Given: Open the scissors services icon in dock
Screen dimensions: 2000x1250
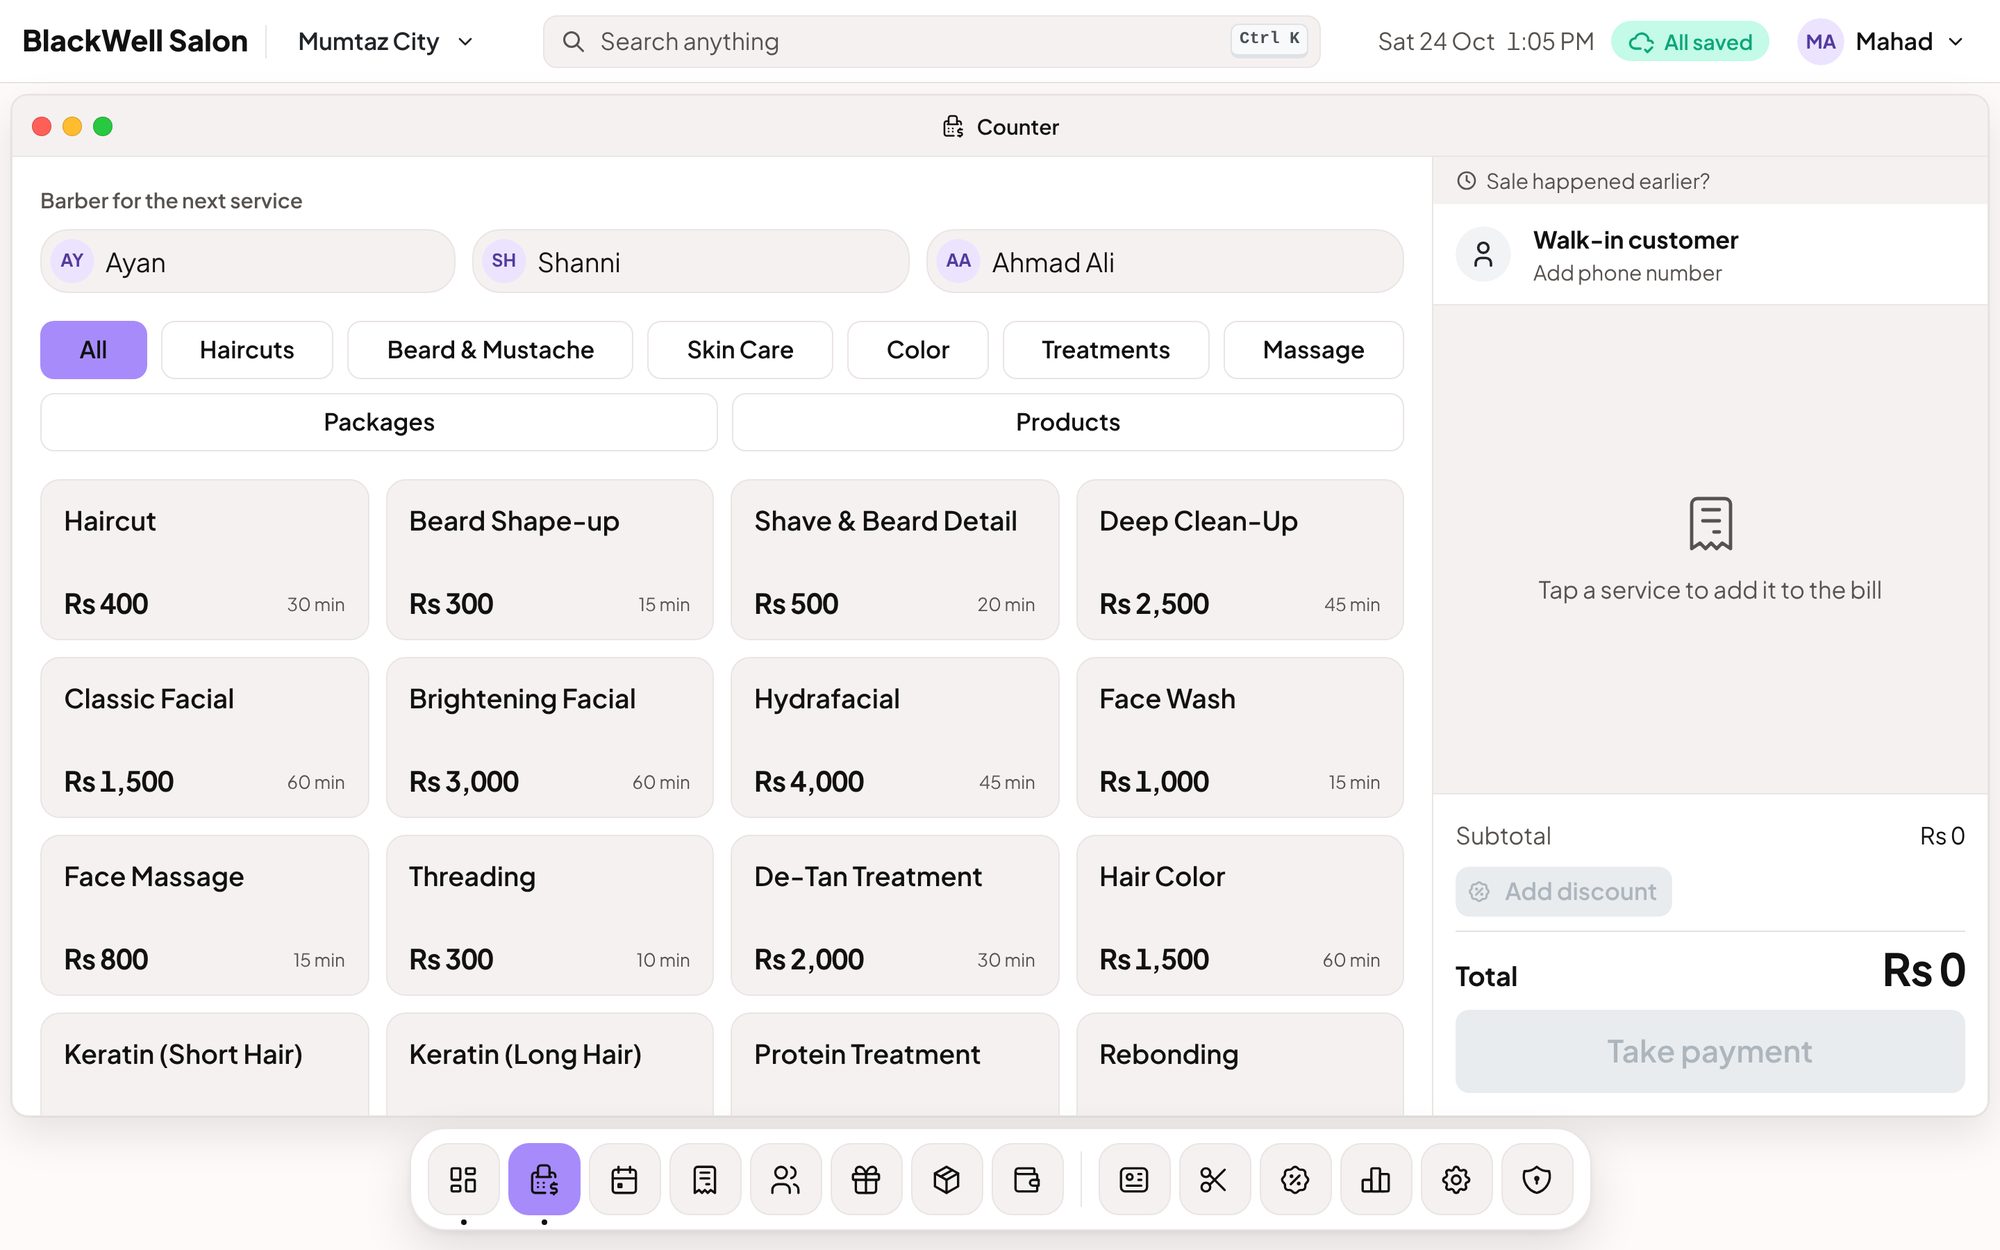Looking at the screenshot, I should pos(1214,1179).
